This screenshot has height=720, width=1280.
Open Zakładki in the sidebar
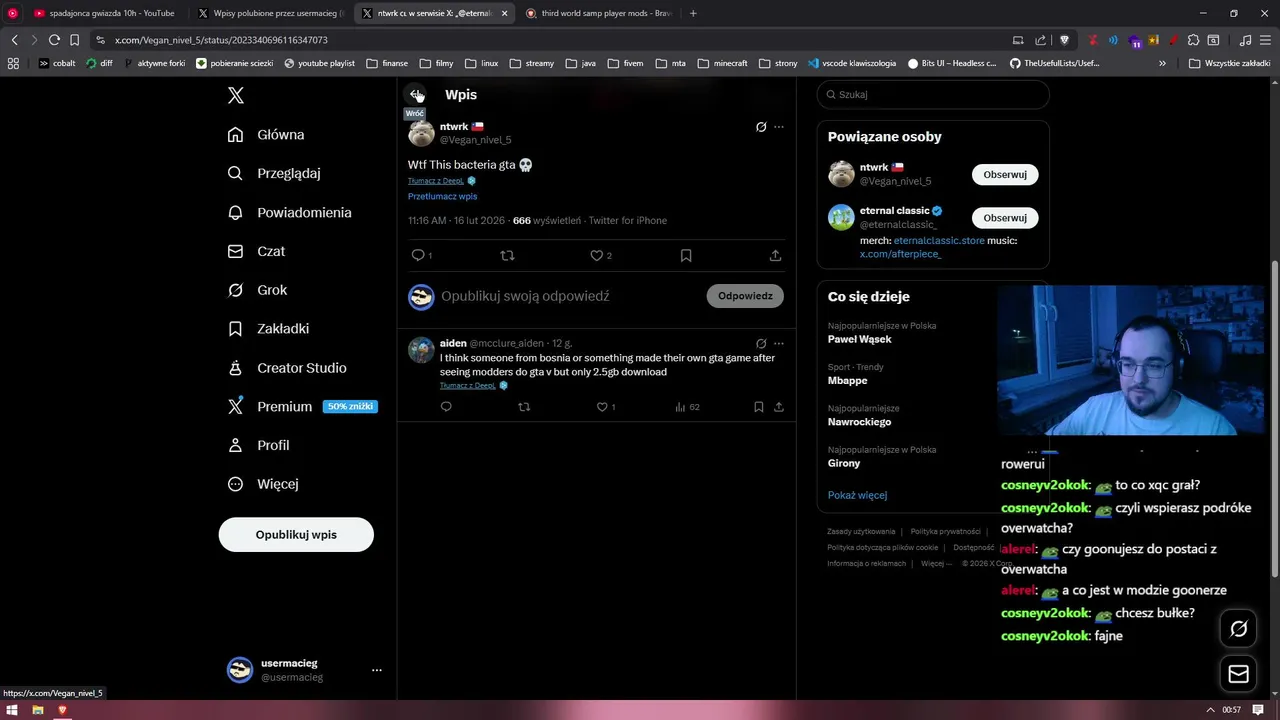[x=269, y=328]
